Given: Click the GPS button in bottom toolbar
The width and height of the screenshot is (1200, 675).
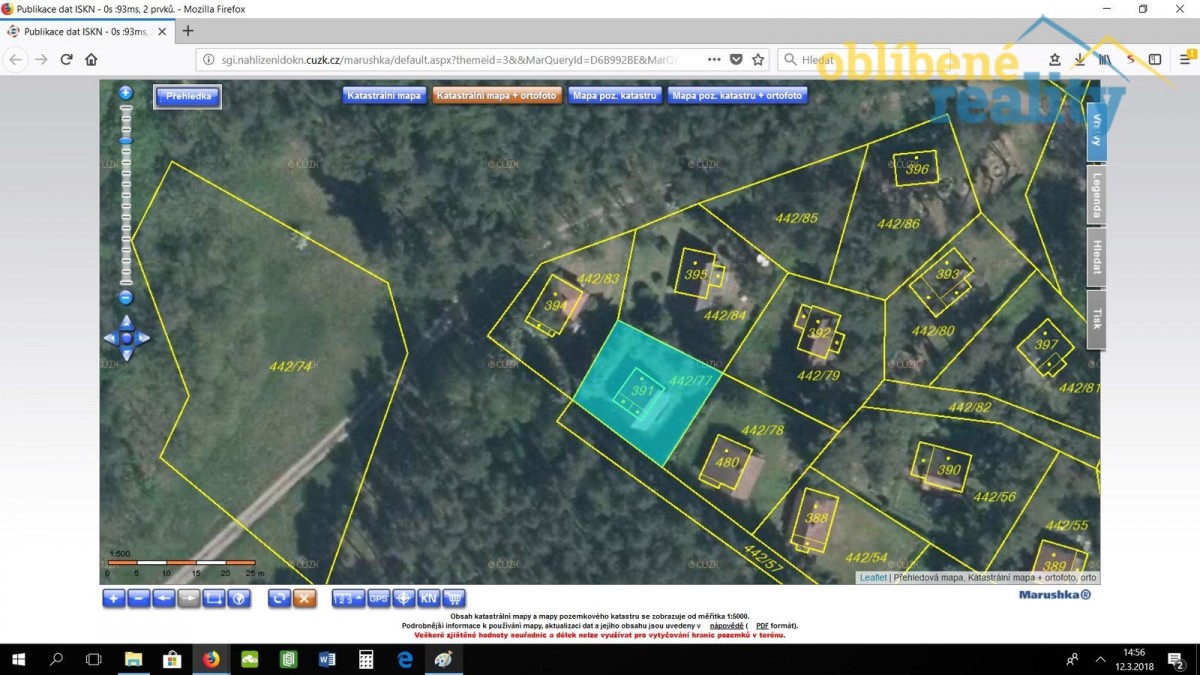Looking at the screenshot, I should pyautogui.click(x=379, y=598).
